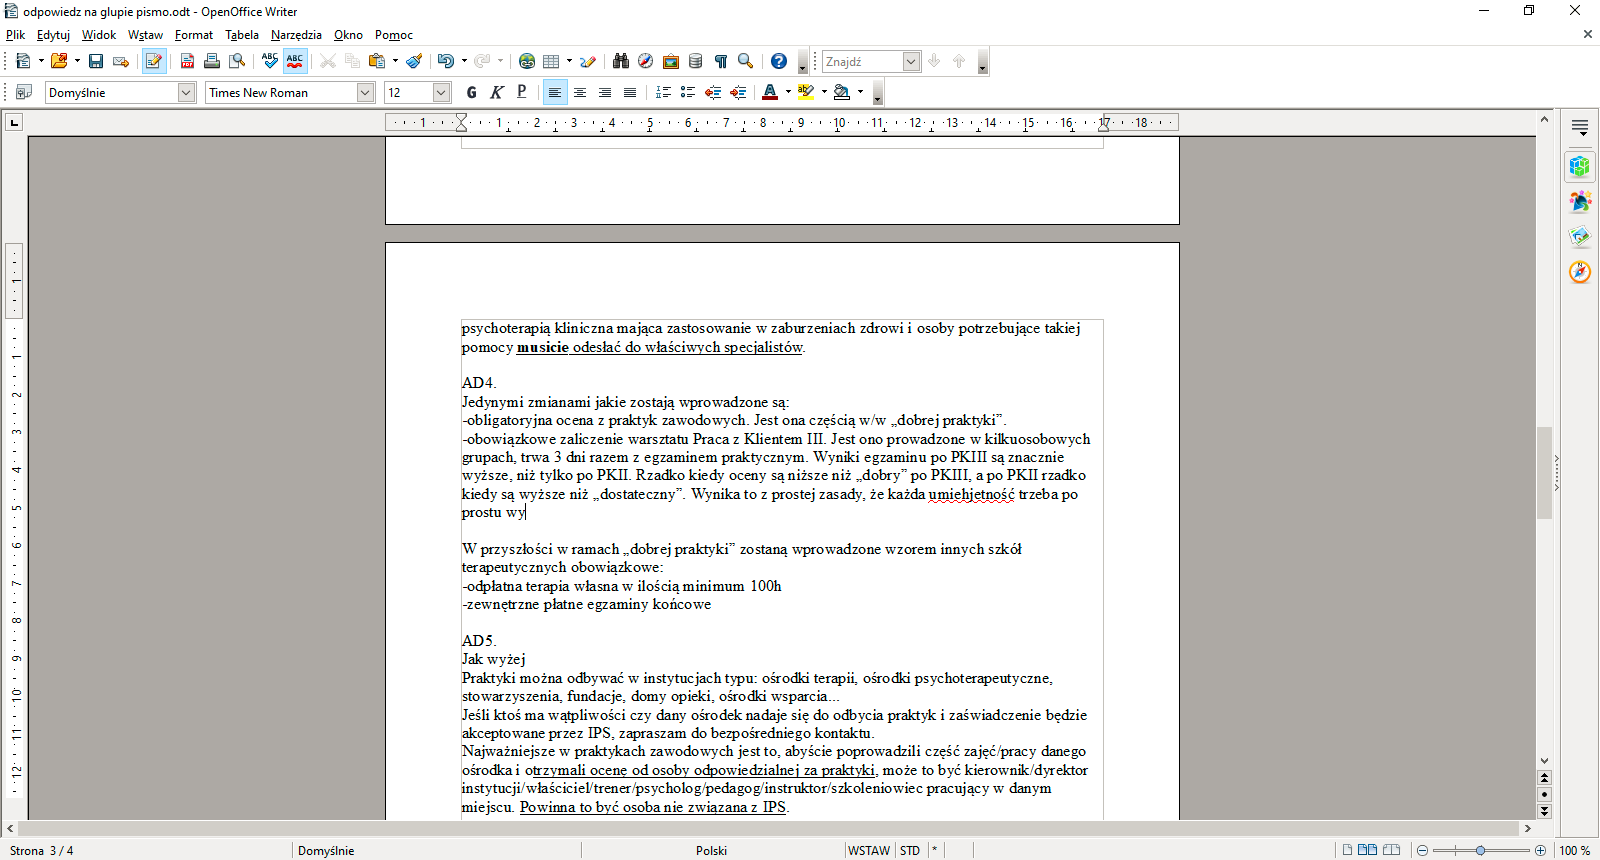Click into the Znajdź search field
This screenshot has width=1600, height=860.
point(862,61)
